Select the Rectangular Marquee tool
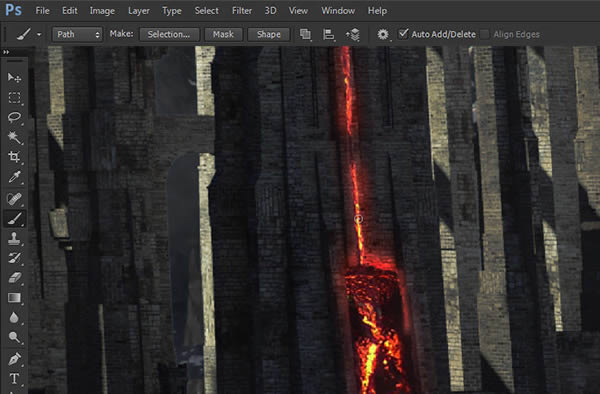 coord(14,98)
